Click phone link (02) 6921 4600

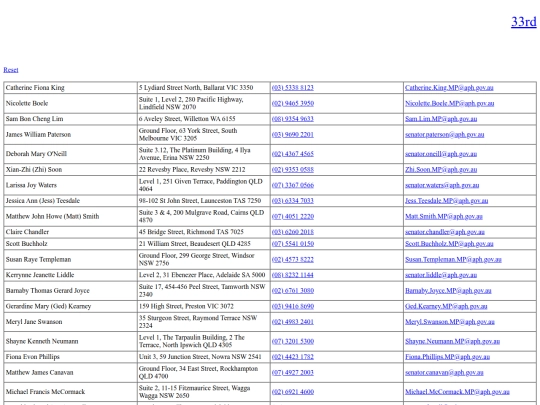coord(292,392)
